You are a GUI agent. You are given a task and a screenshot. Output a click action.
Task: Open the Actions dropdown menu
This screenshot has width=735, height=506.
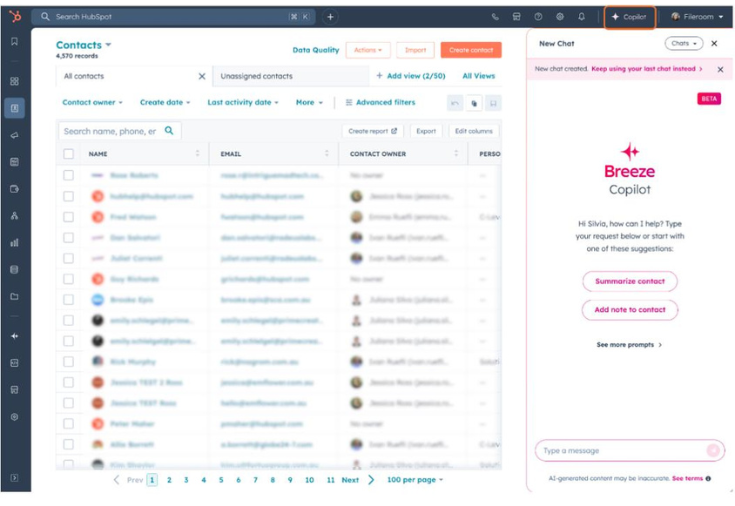(367, 50)
